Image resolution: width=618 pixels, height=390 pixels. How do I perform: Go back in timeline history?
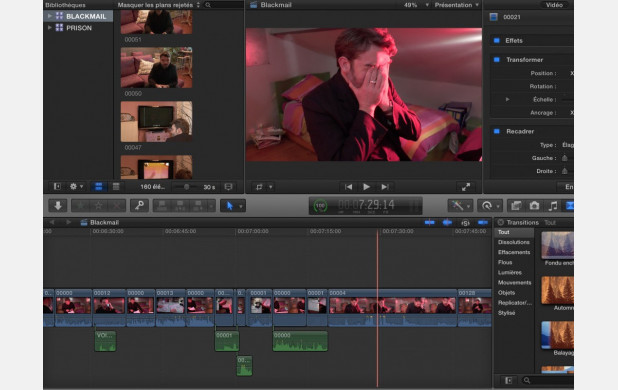click(x=52, y=223)
